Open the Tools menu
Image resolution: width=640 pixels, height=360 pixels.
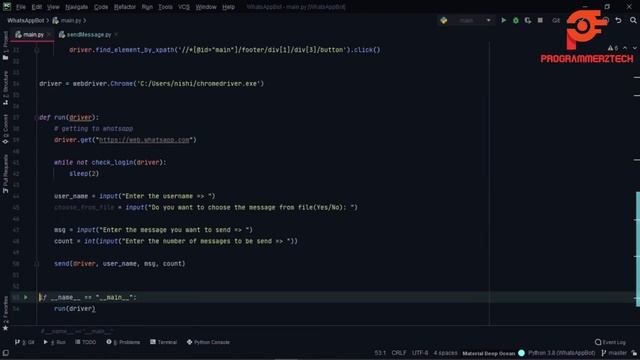click(165, 7)
